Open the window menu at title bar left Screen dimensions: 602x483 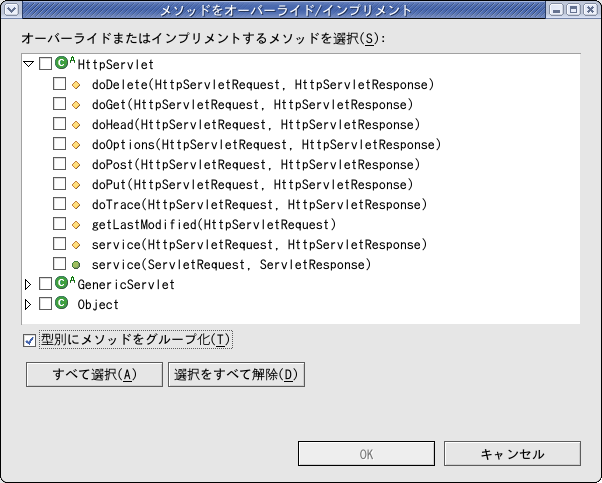[11, 9]
